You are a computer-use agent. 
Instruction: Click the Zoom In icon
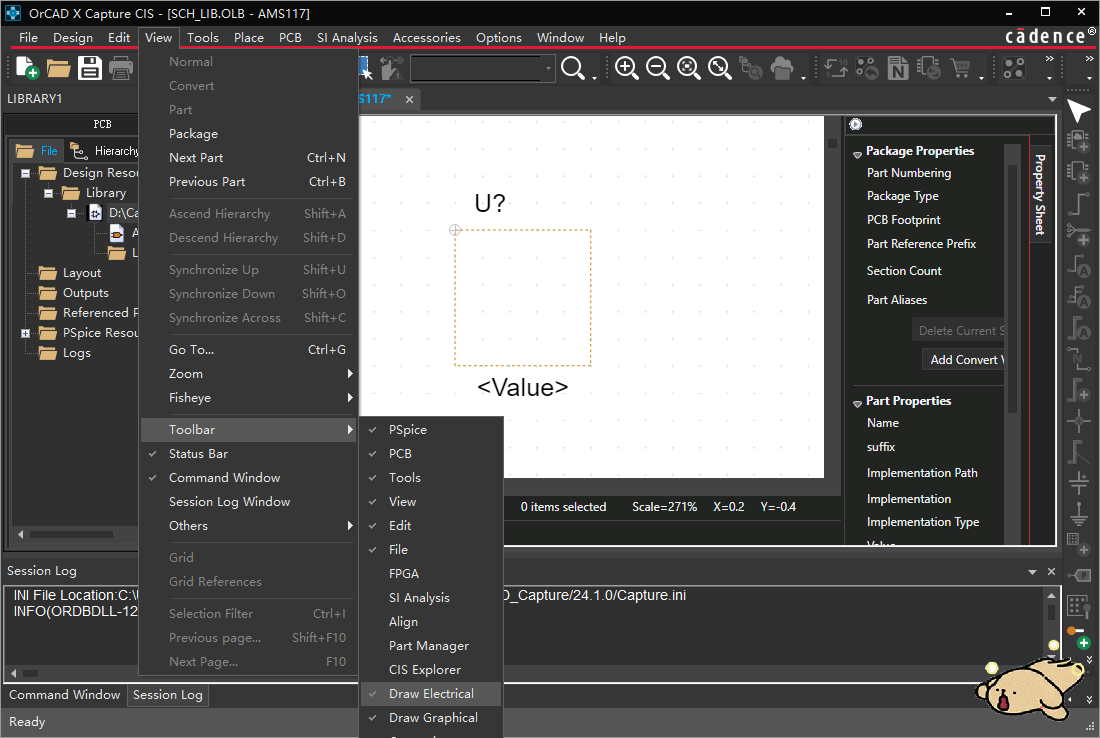[626, 68]
